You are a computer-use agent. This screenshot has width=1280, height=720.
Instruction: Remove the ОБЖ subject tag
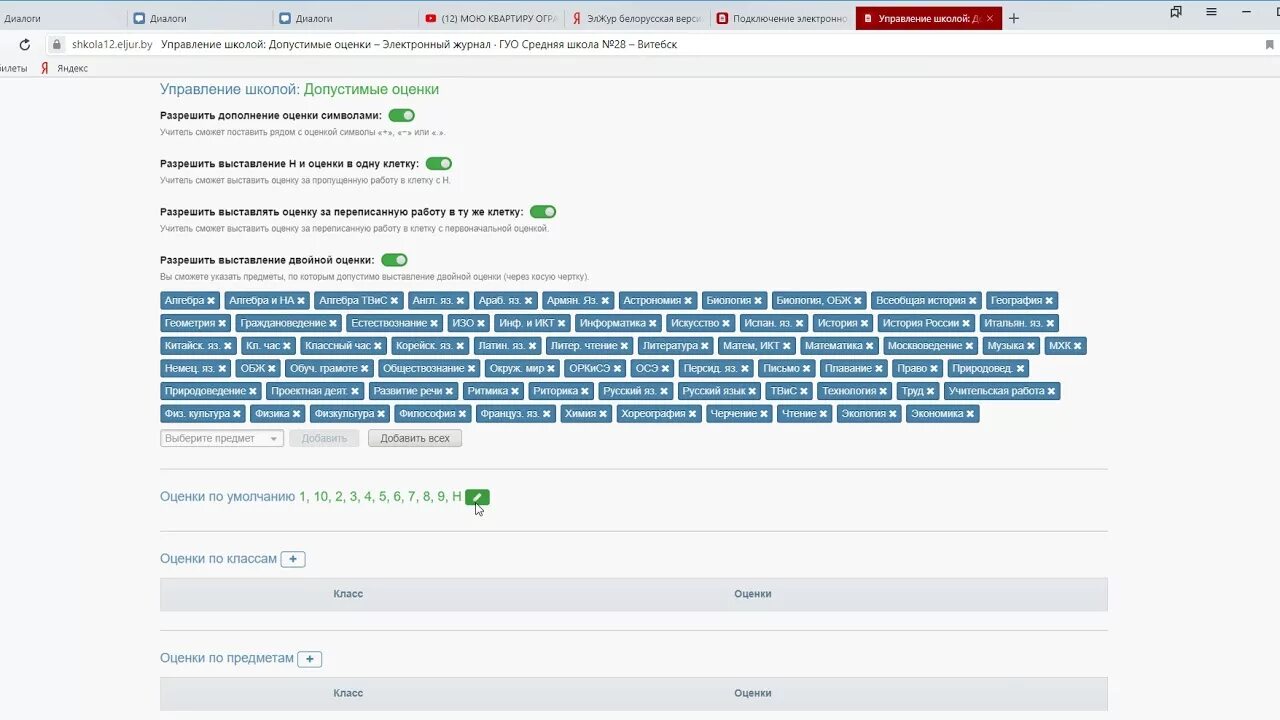[x=272, y=369]
